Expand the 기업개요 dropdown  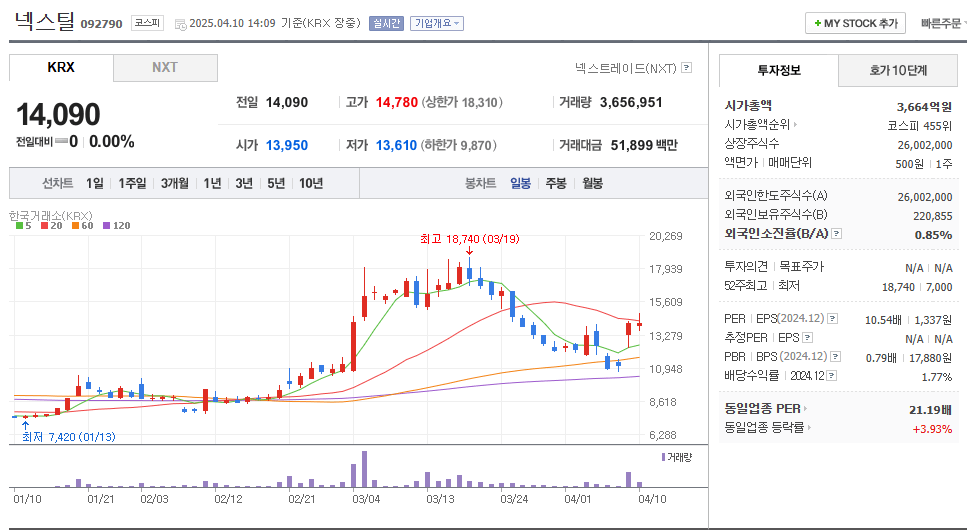437,23
